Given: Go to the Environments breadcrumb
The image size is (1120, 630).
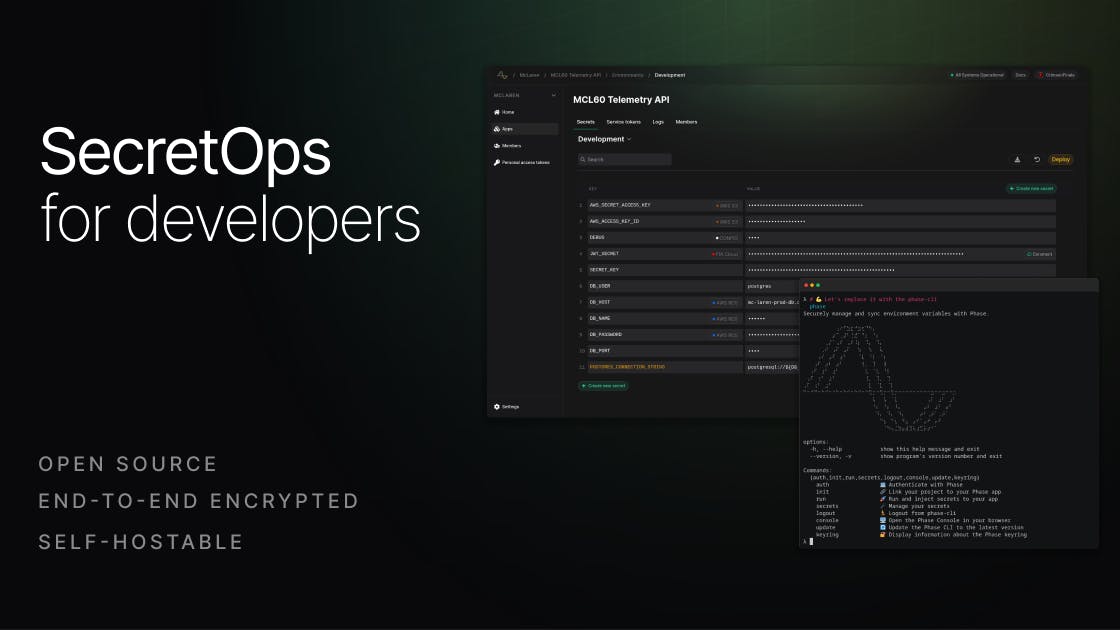Looking at the screenshot, I should coord(627,75).
